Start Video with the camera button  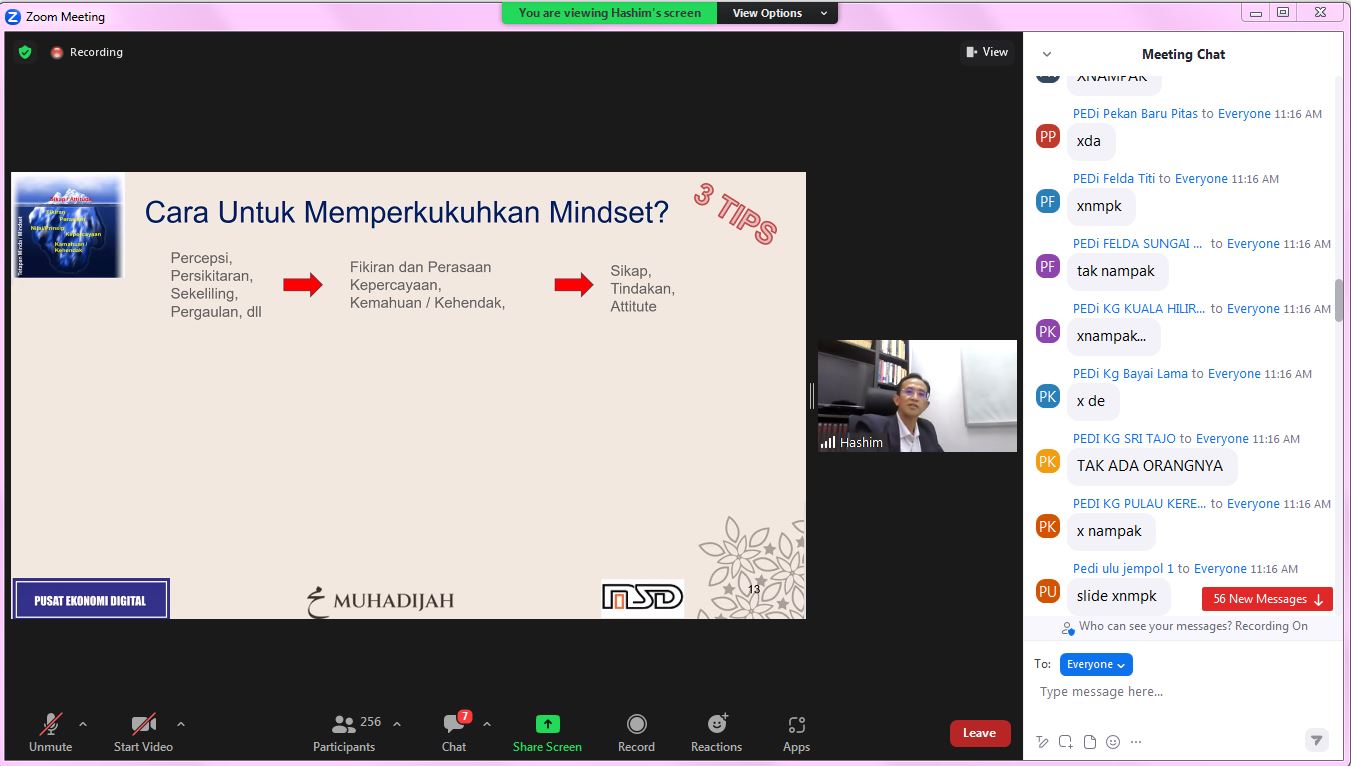pos(143,732)
